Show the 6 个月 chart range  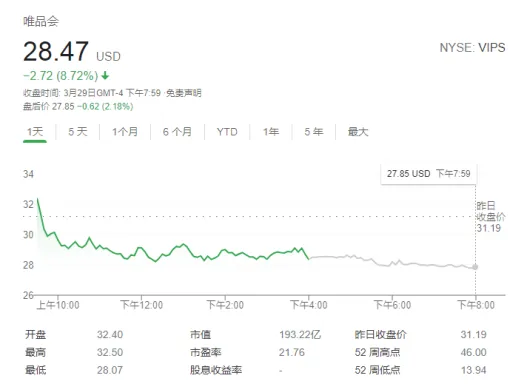[177, 132]
